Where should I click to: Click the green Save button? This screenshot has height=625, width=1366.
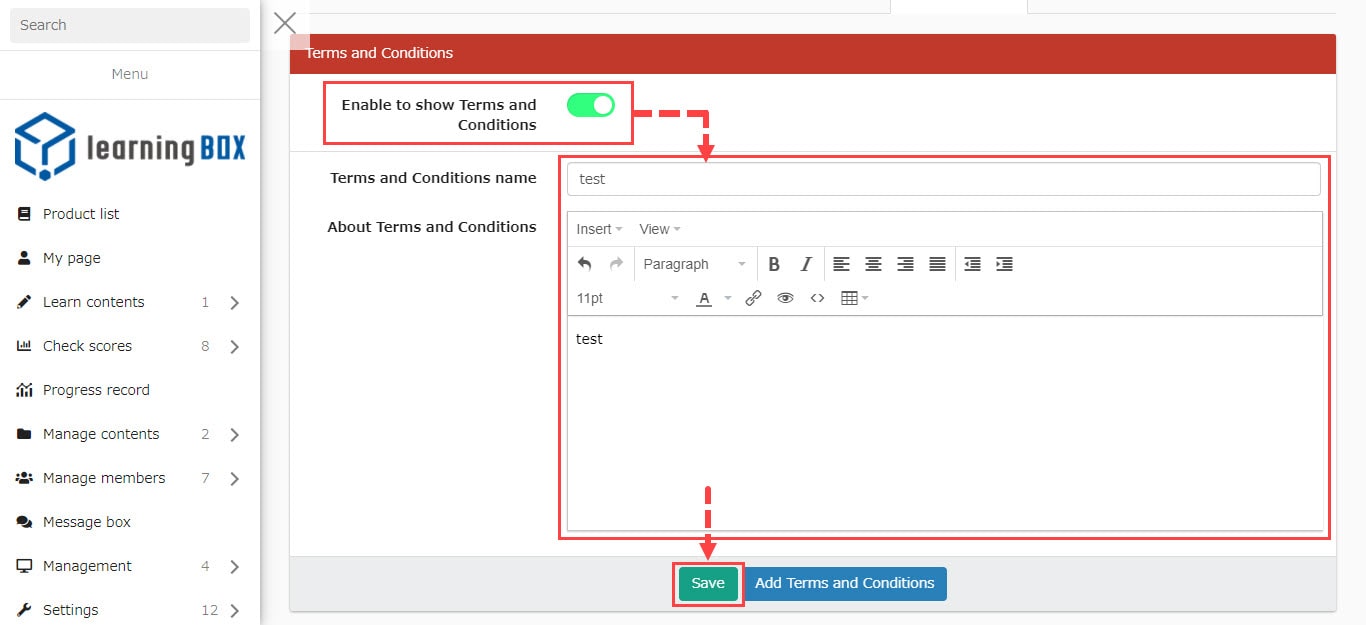708,584
